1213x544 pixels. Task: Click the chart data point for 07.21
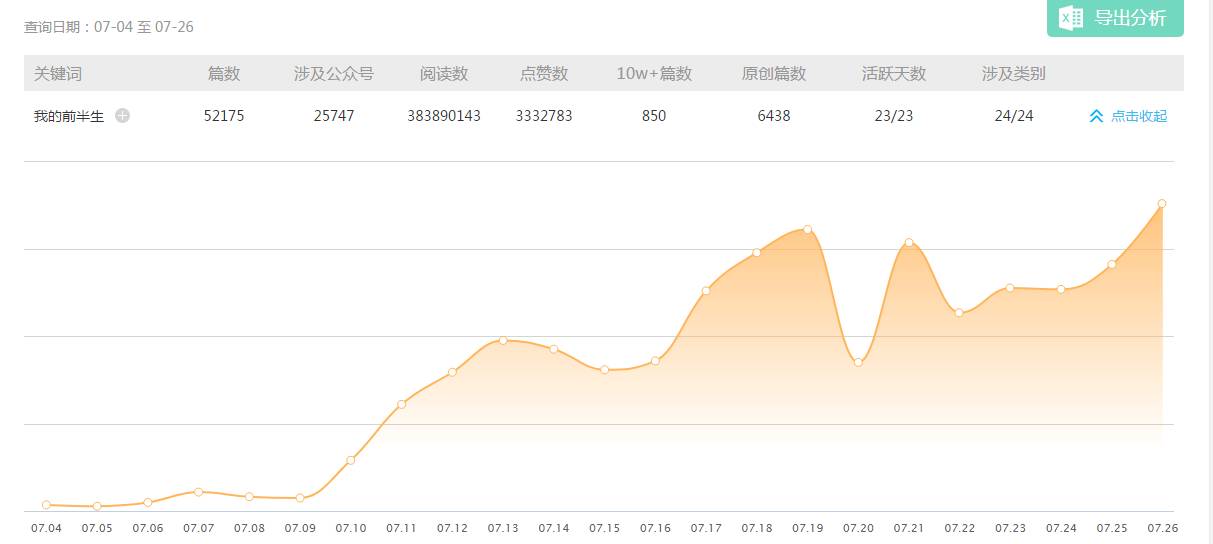(x=909, y=242)
